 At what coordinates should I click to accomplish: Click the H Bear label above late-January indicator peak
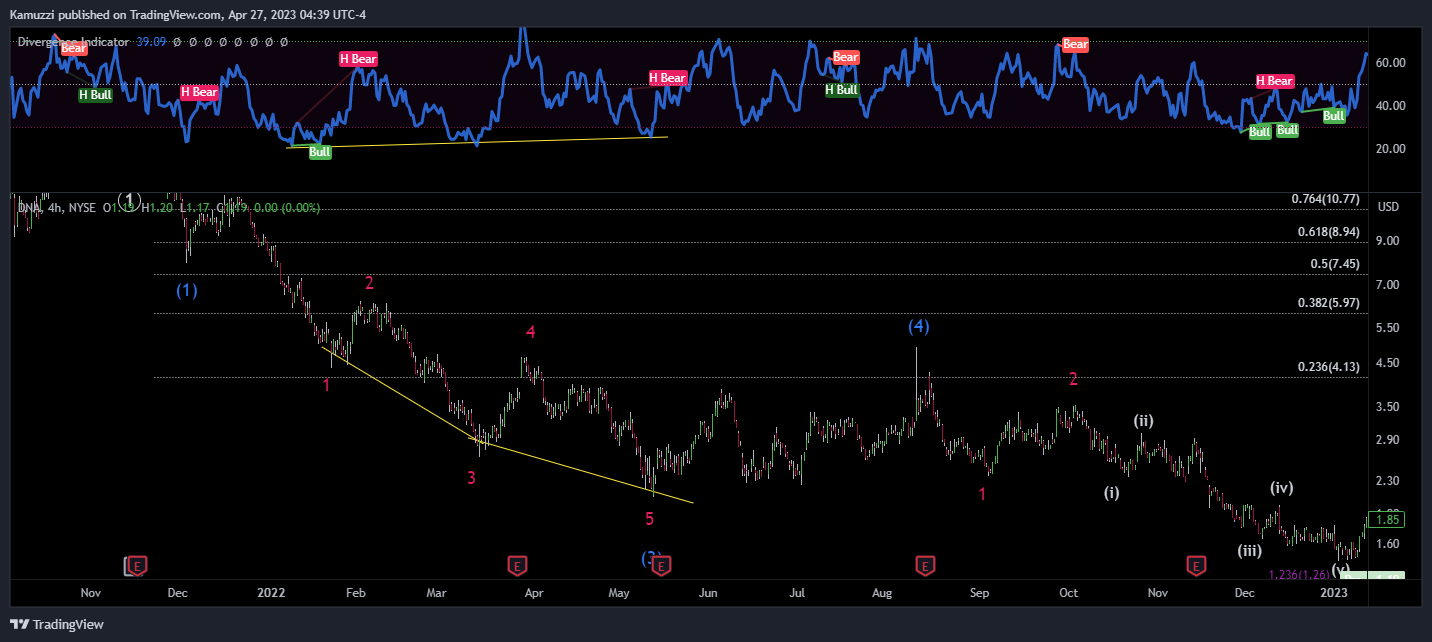click(x=358, y=59)
